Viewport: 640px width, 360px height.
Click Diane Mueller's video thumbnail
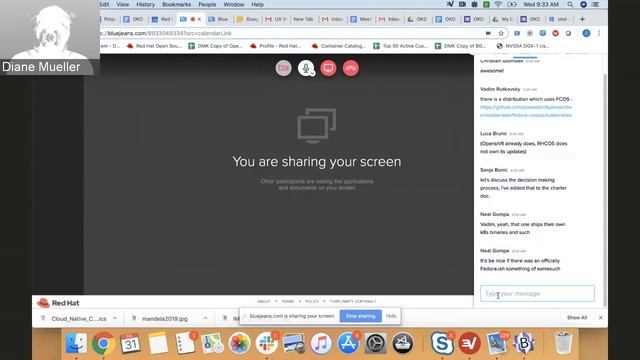(50, 38)
